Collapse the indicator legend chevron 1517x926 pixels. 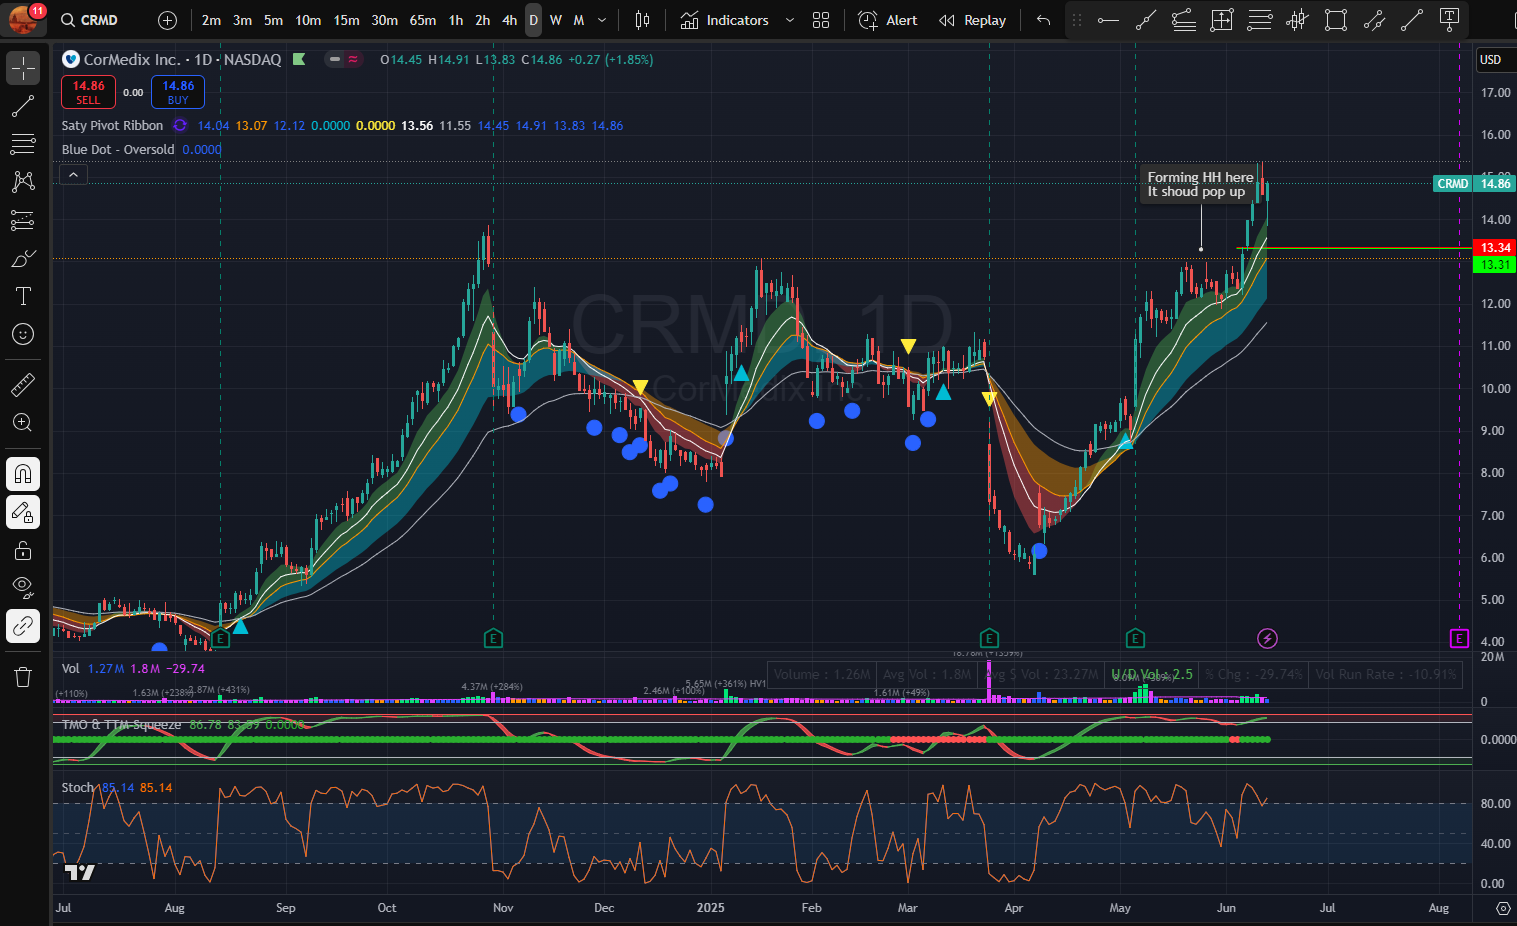pos(73,175)
